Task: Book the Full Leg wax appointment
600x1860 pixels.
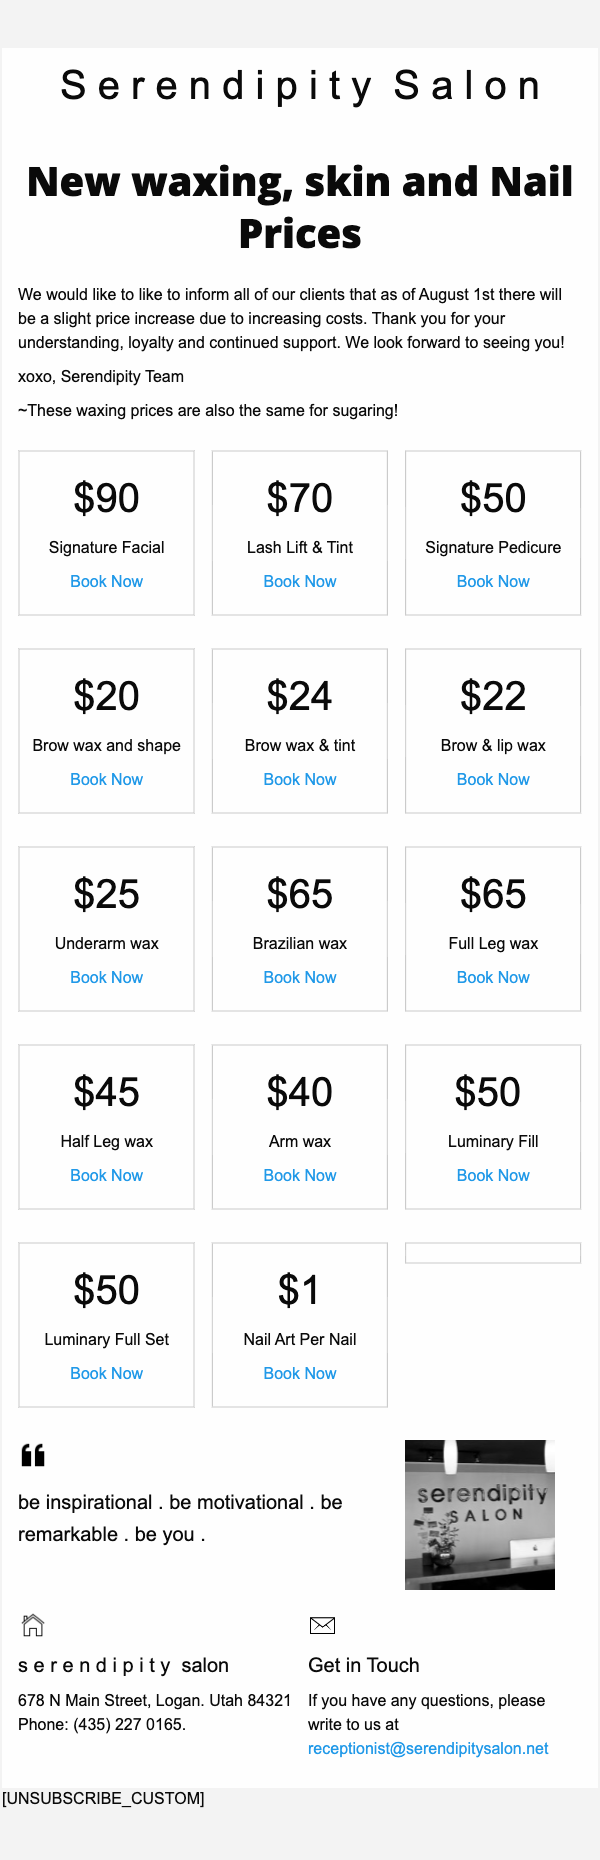Action: 493,977
